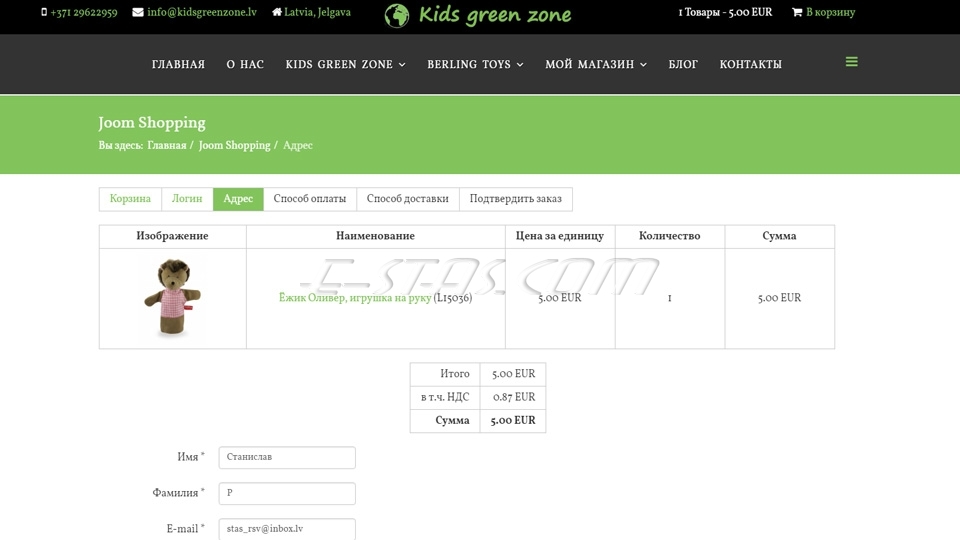
Task: Click the E-mail input field with stas_rsv@inbox.lv
Action: tap(287, 529)
